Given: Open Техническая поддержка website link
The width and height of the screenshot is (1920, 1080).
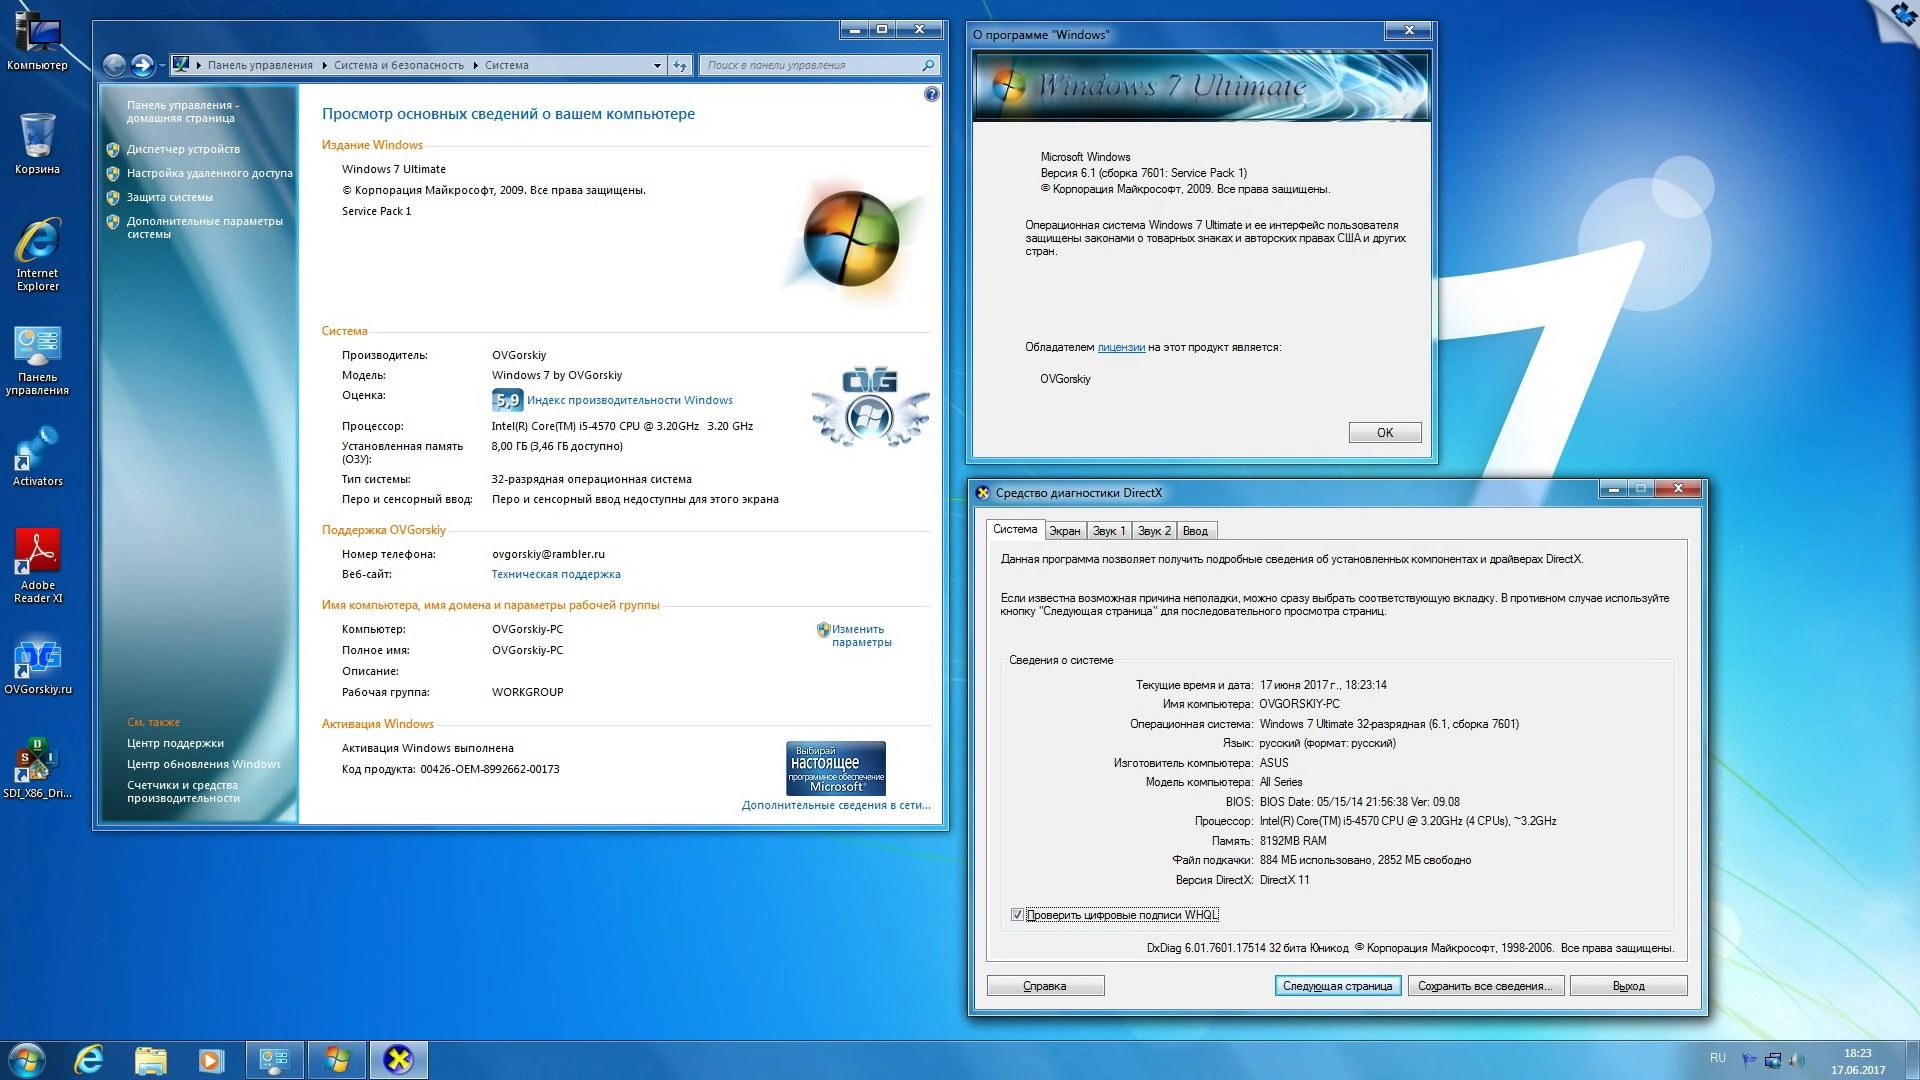Looking at the screenshot, I should (x=556, y=574).
